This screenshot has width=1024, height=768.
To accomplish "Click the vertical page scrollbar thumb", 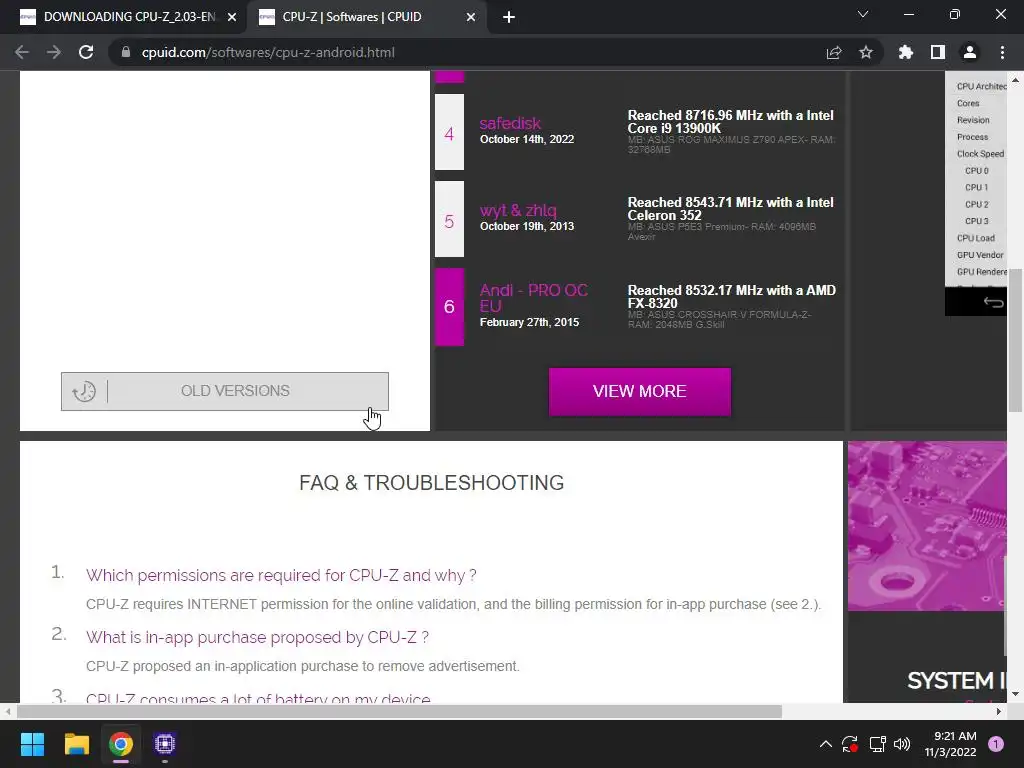I will (x=1015, y=340).
